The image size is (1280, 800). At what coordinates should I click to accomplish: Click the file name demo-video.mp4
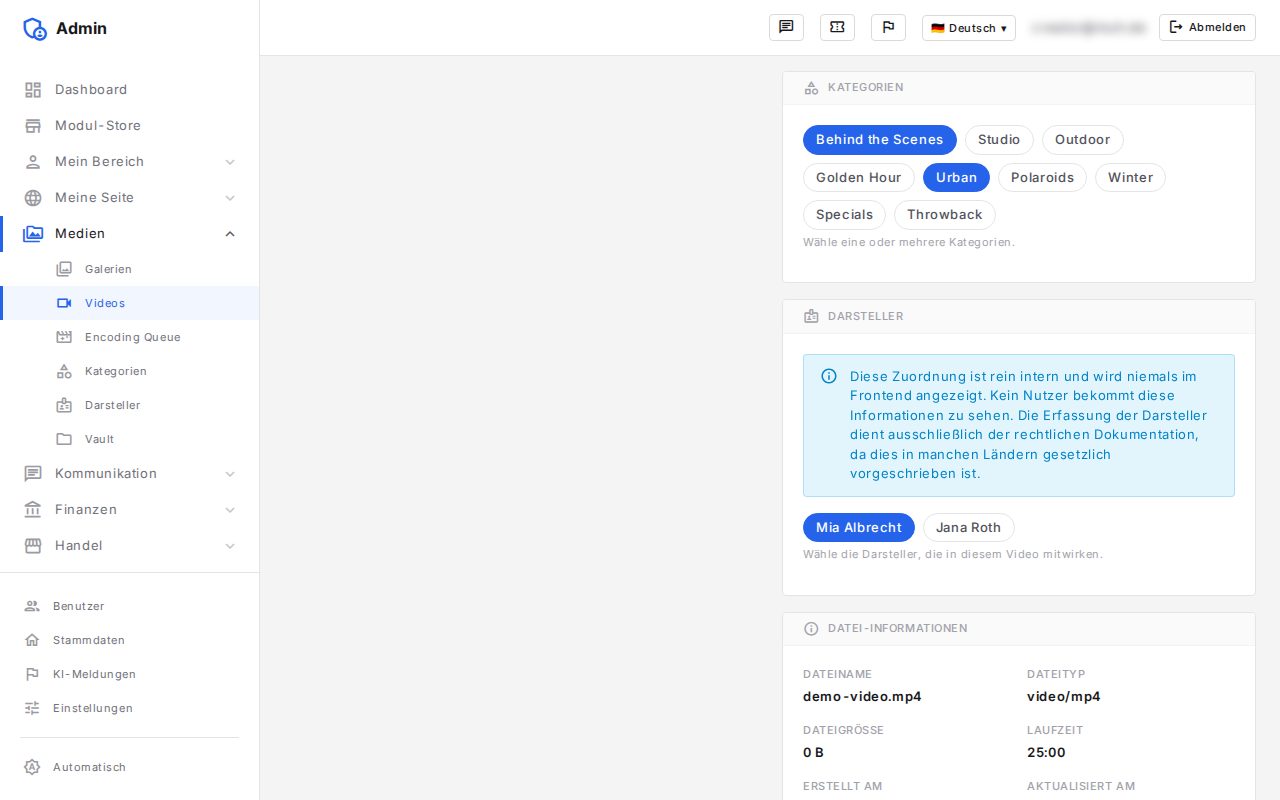coord(862,696)
